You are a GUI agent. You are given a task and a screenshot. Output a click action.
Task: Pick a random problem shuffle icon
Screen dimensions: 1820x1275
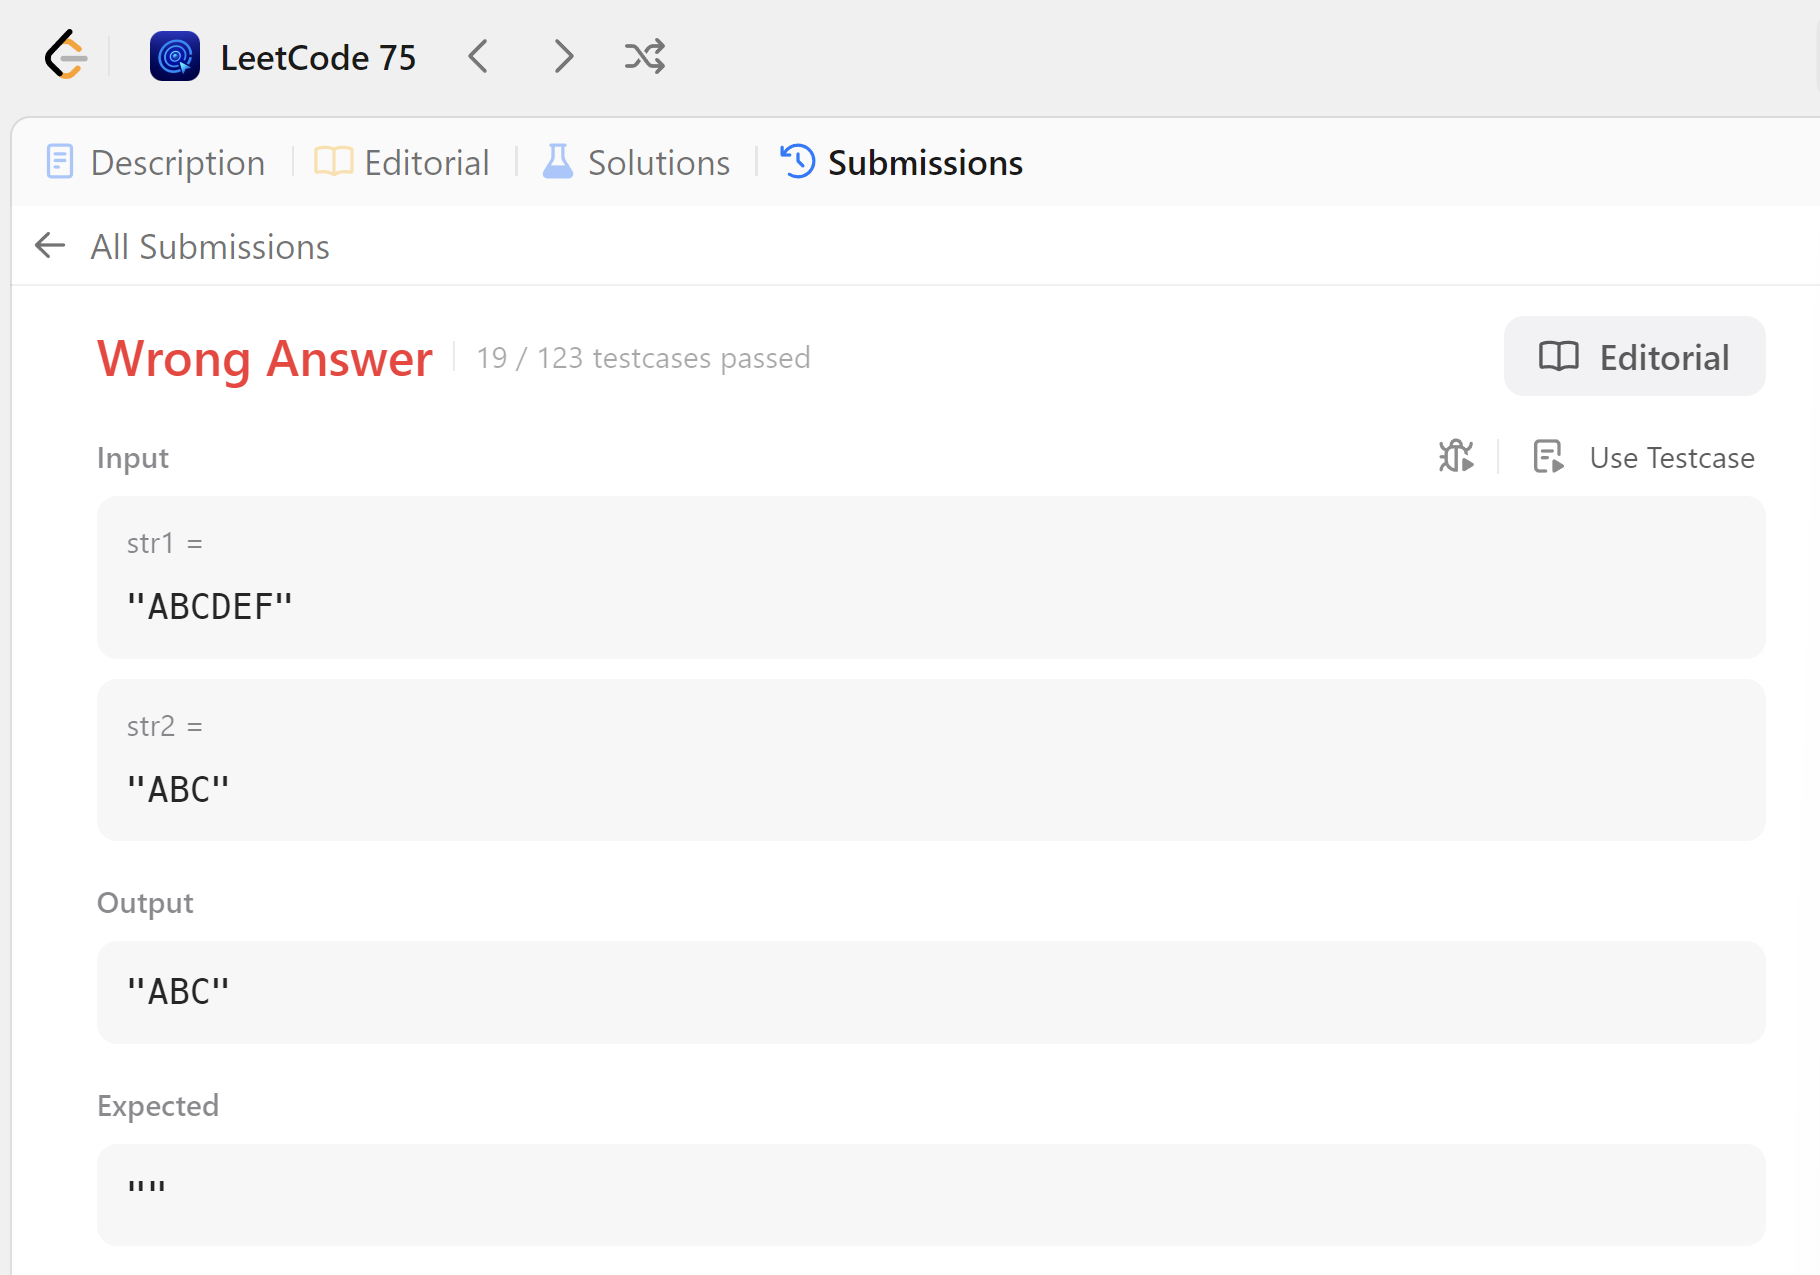pos(645,56)
